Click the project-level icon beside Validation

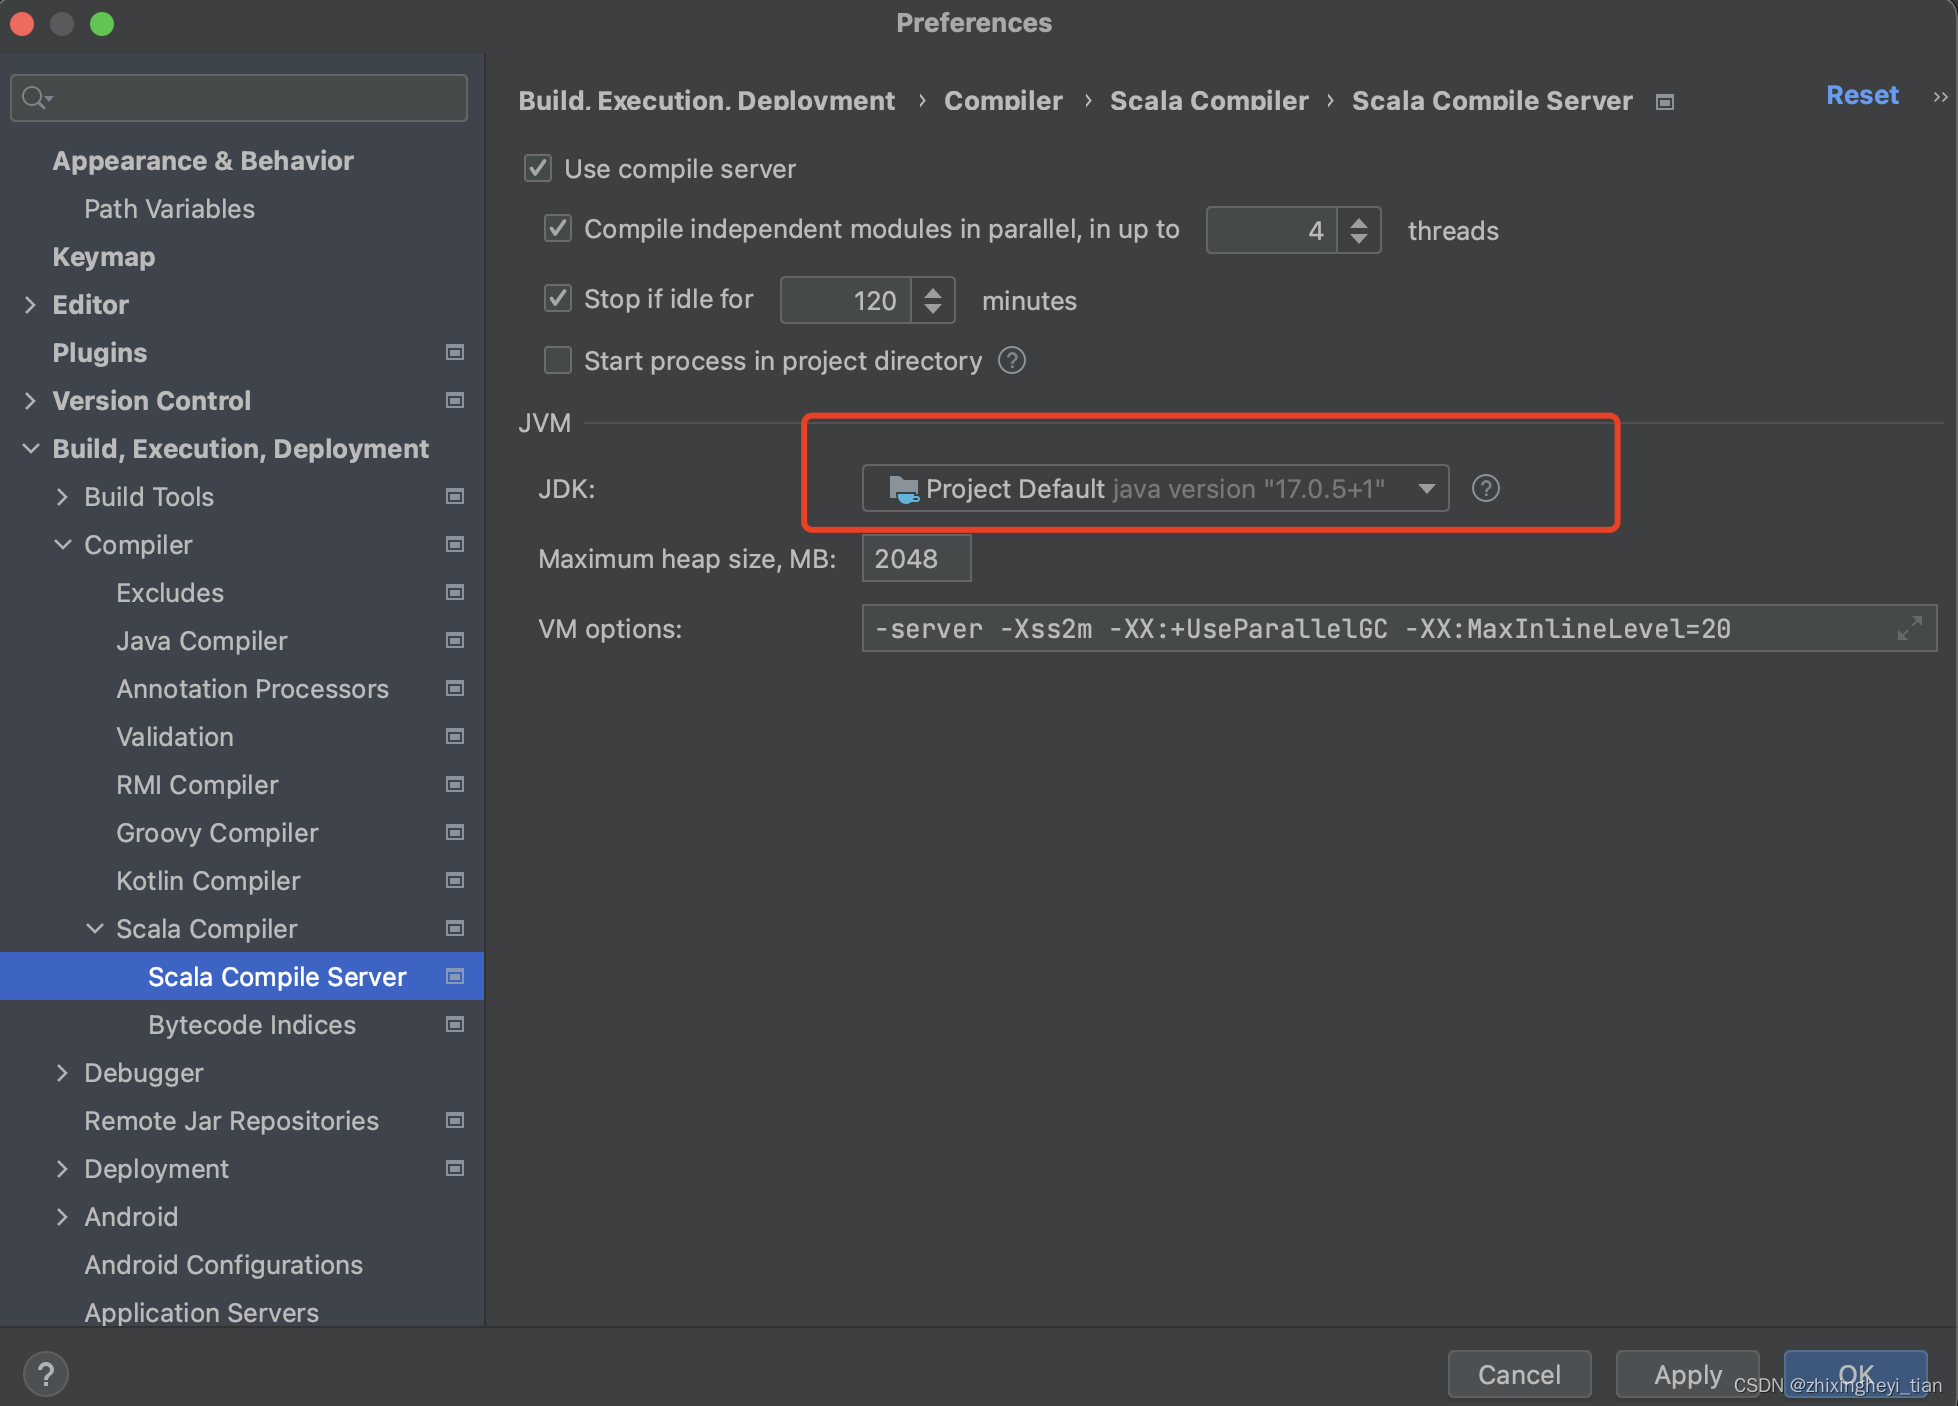click(x=455, y=736)
